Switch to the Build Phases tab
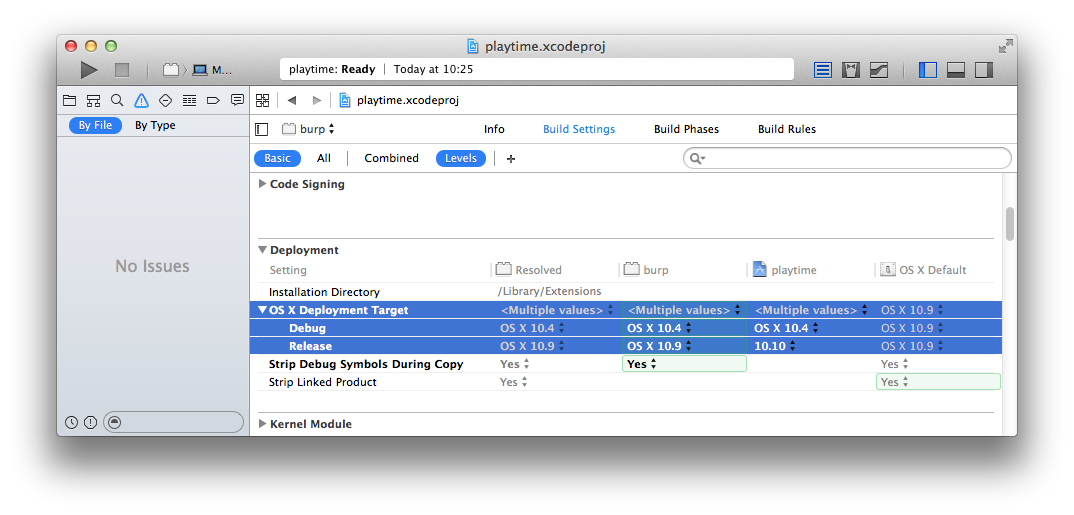This screenshot has width=1074, height=515. click(686, 129)
